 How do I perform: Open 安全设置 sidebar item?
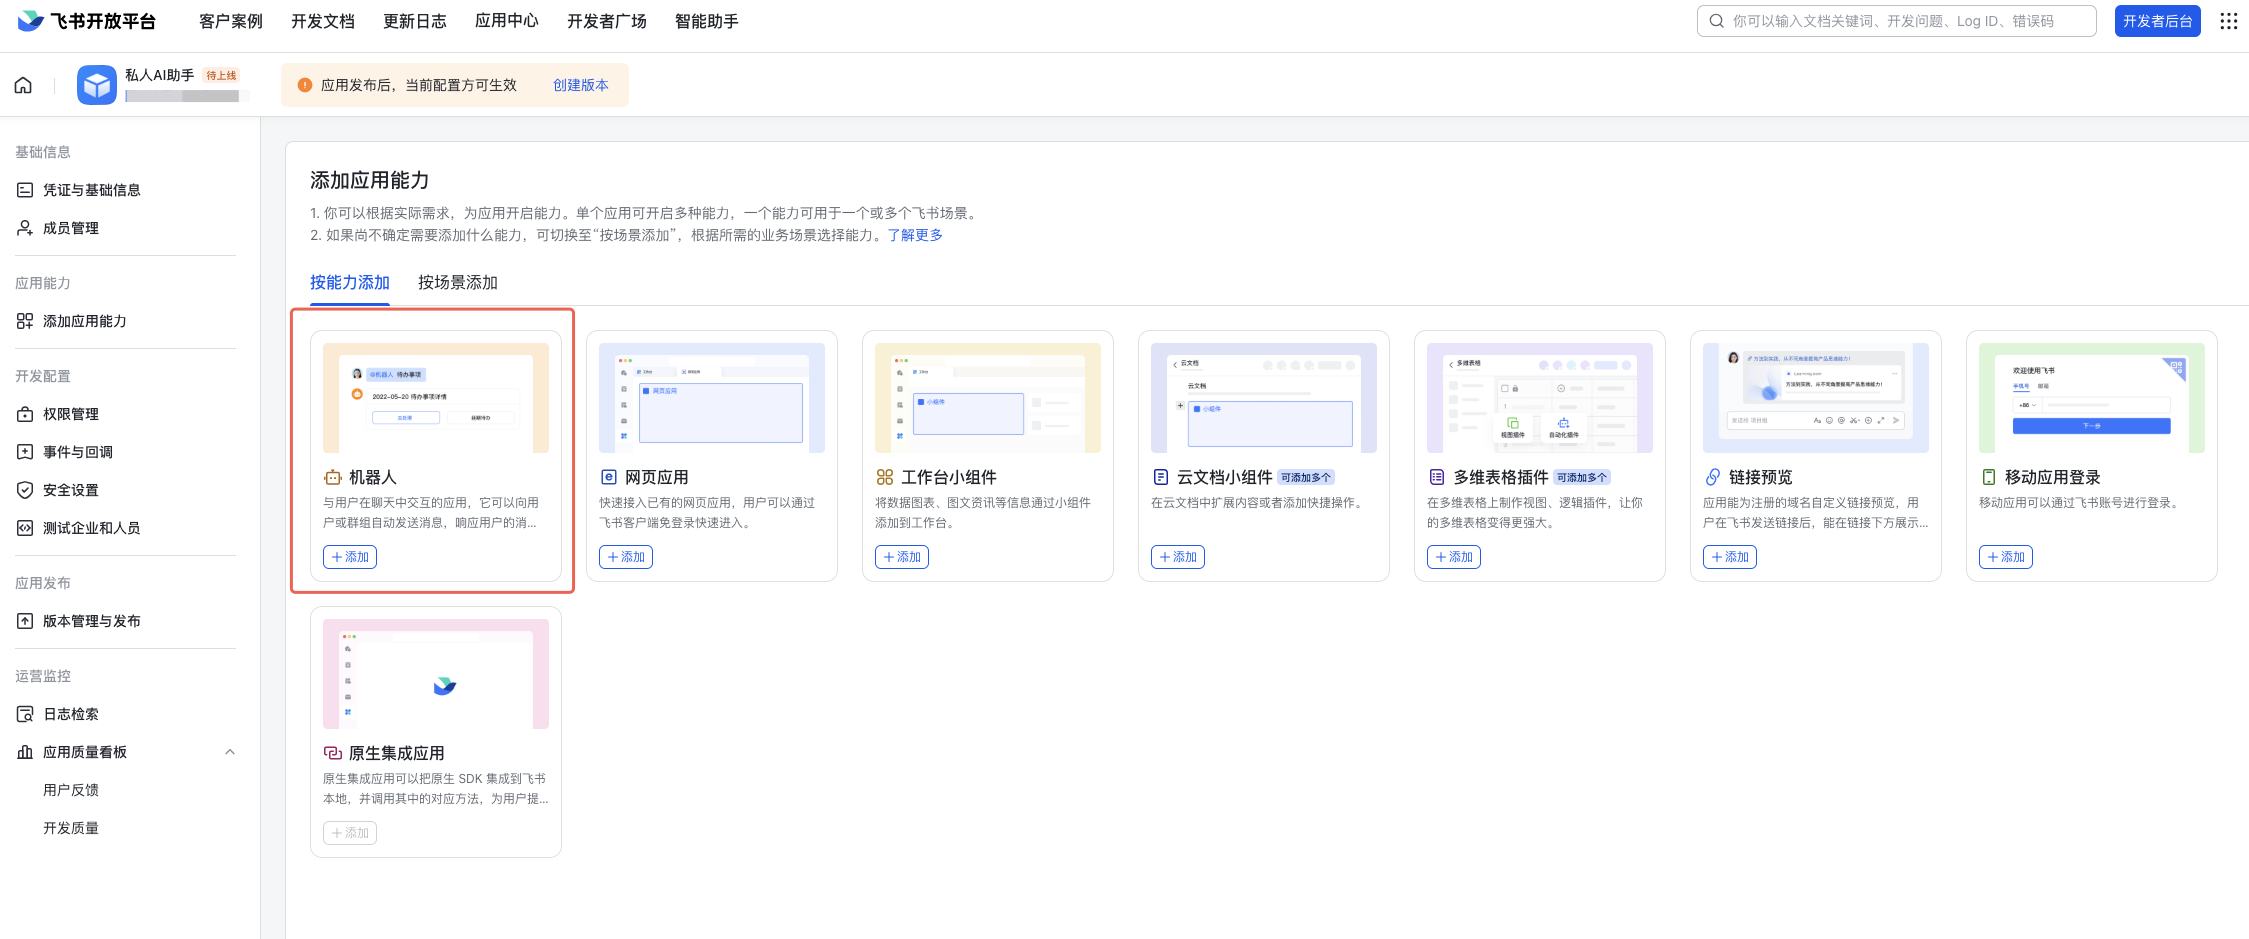point(70,490)
